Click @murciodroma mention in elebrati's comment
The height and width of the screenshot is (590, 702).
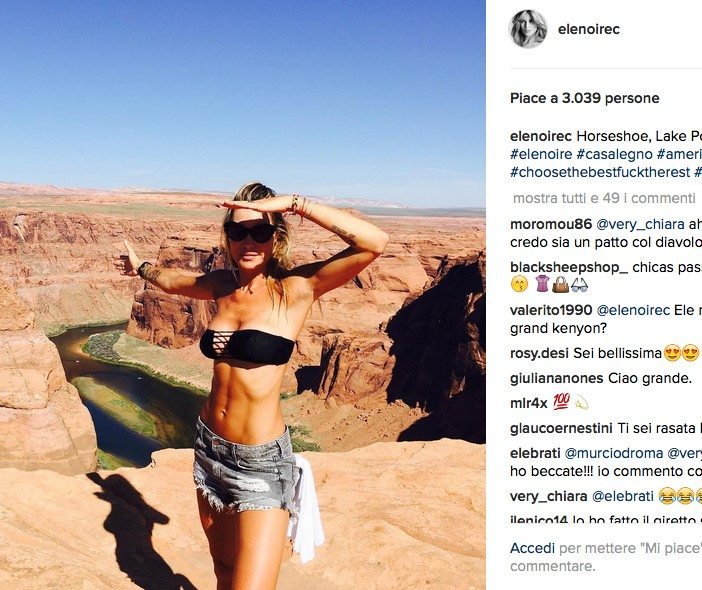point(614,453)
